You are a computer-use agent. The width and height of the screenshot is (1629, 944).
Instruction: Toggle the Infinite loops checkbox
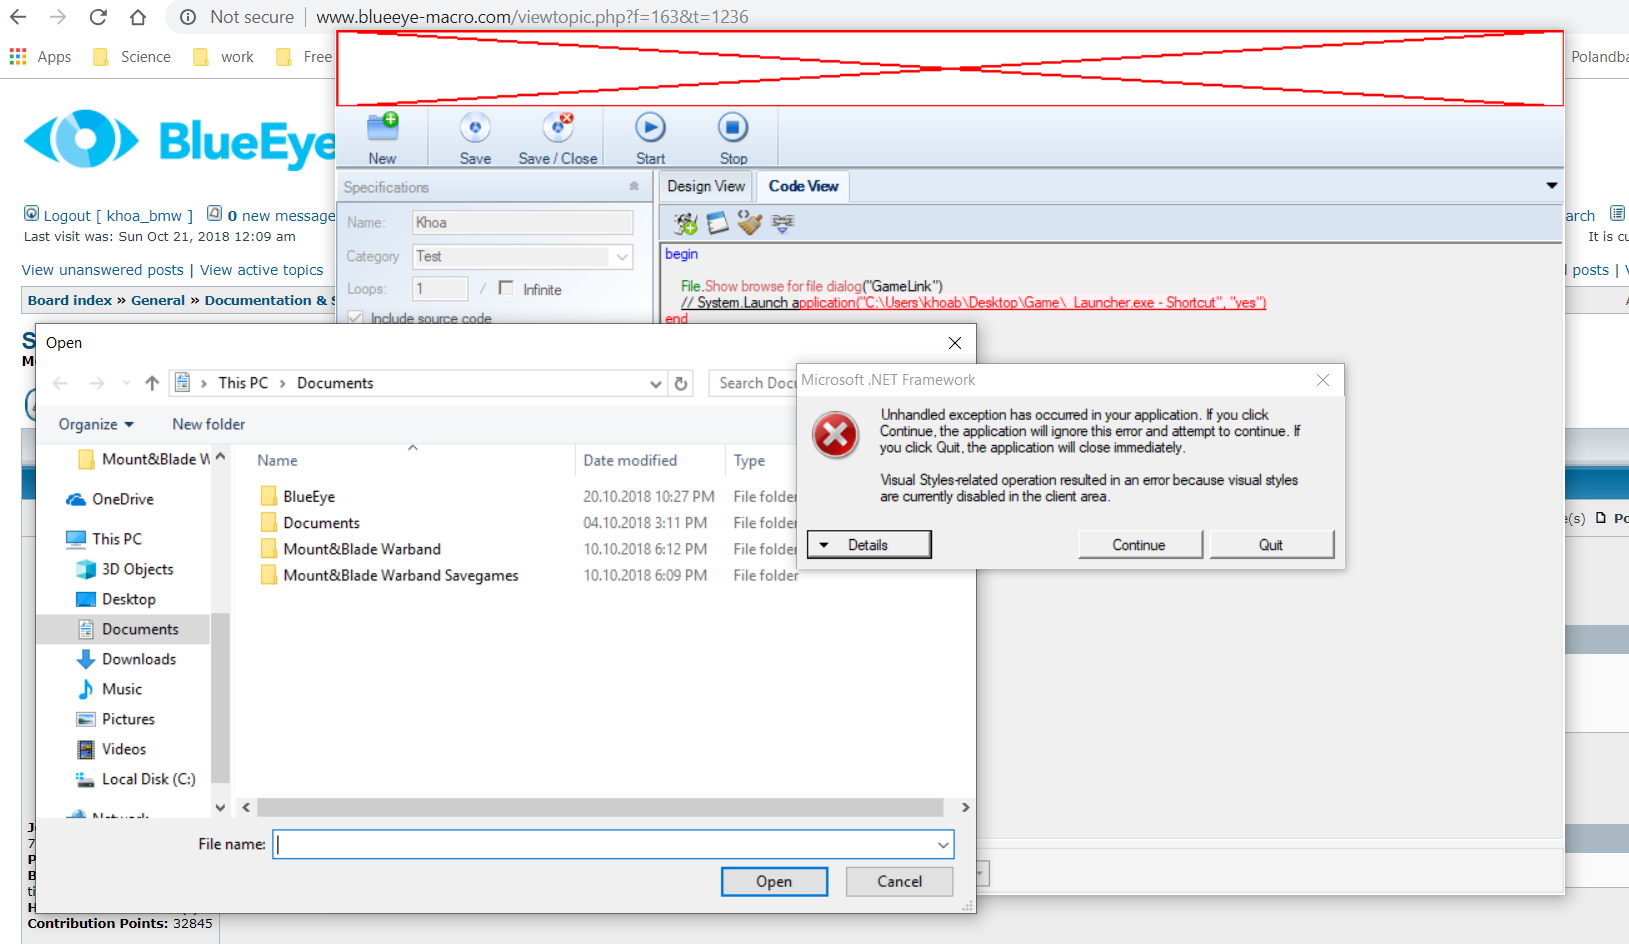(506, 288)
